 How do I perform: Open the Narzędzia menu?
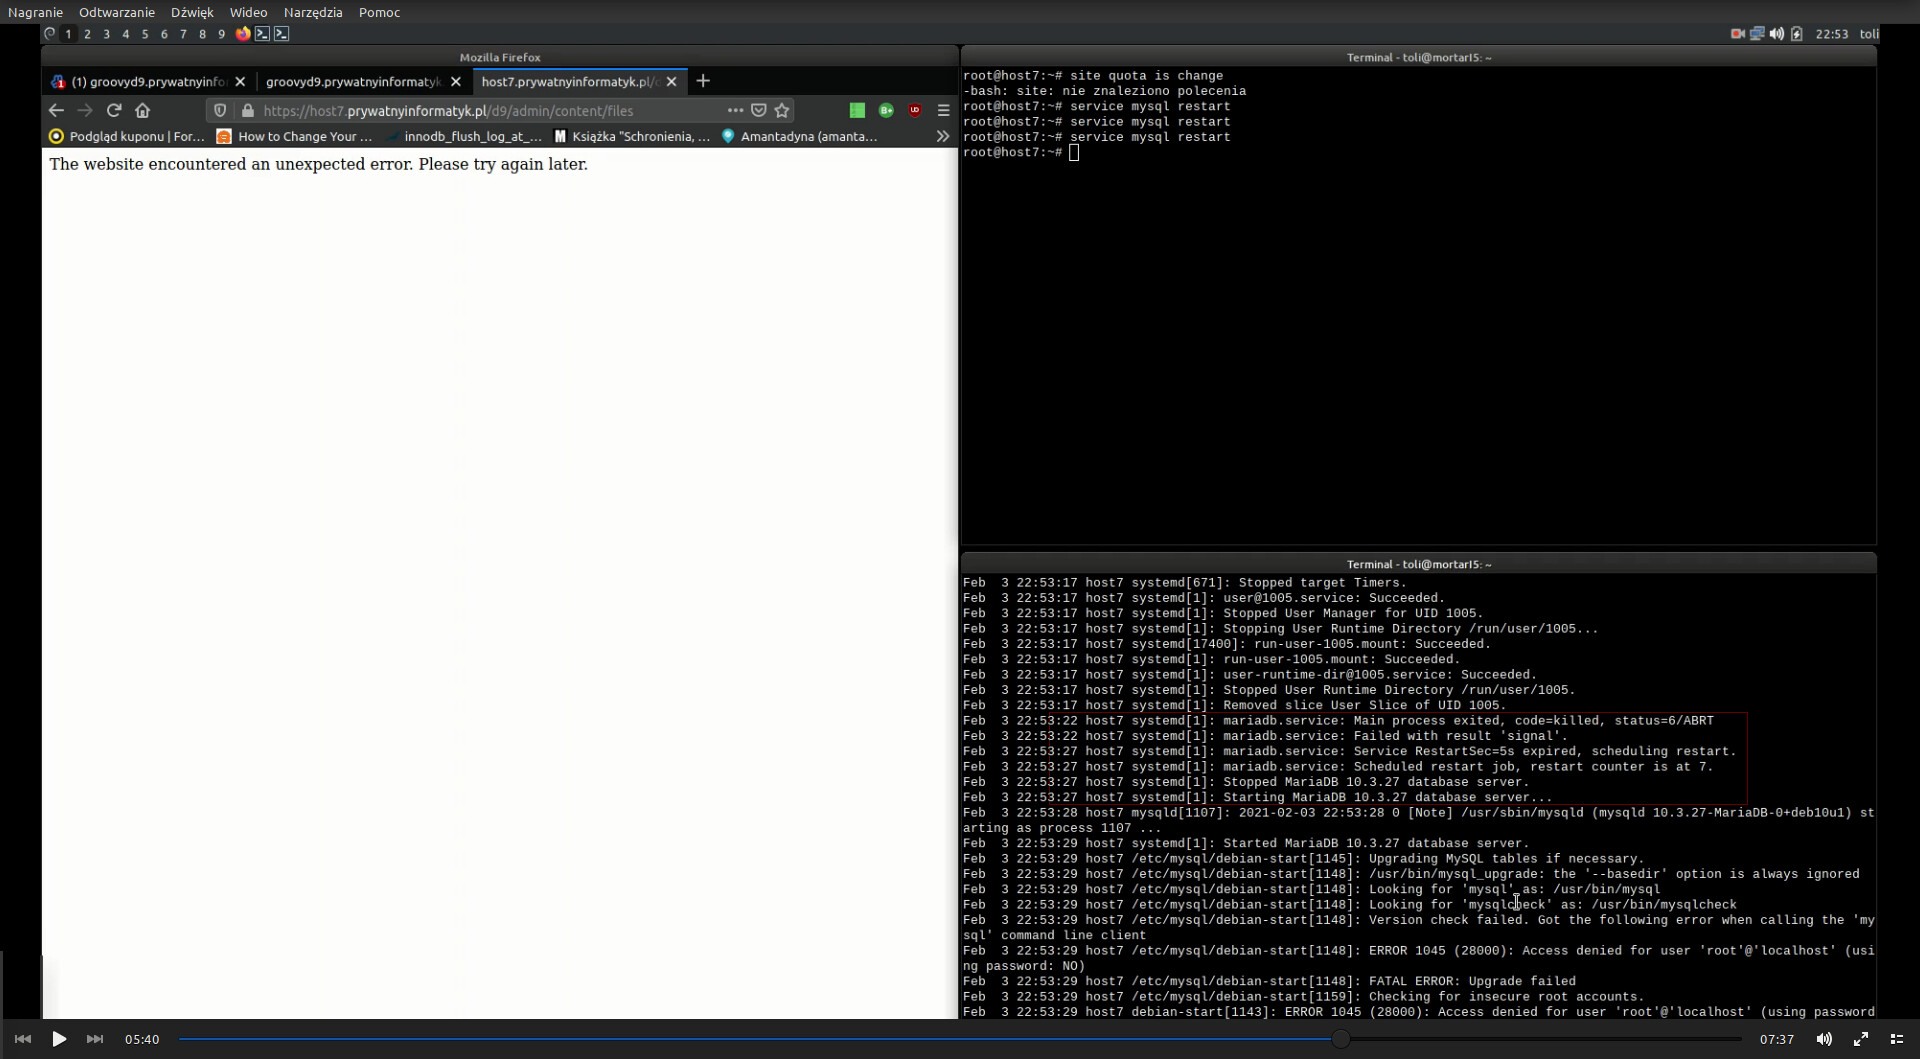pyautogui.click(x=313, y=12)
